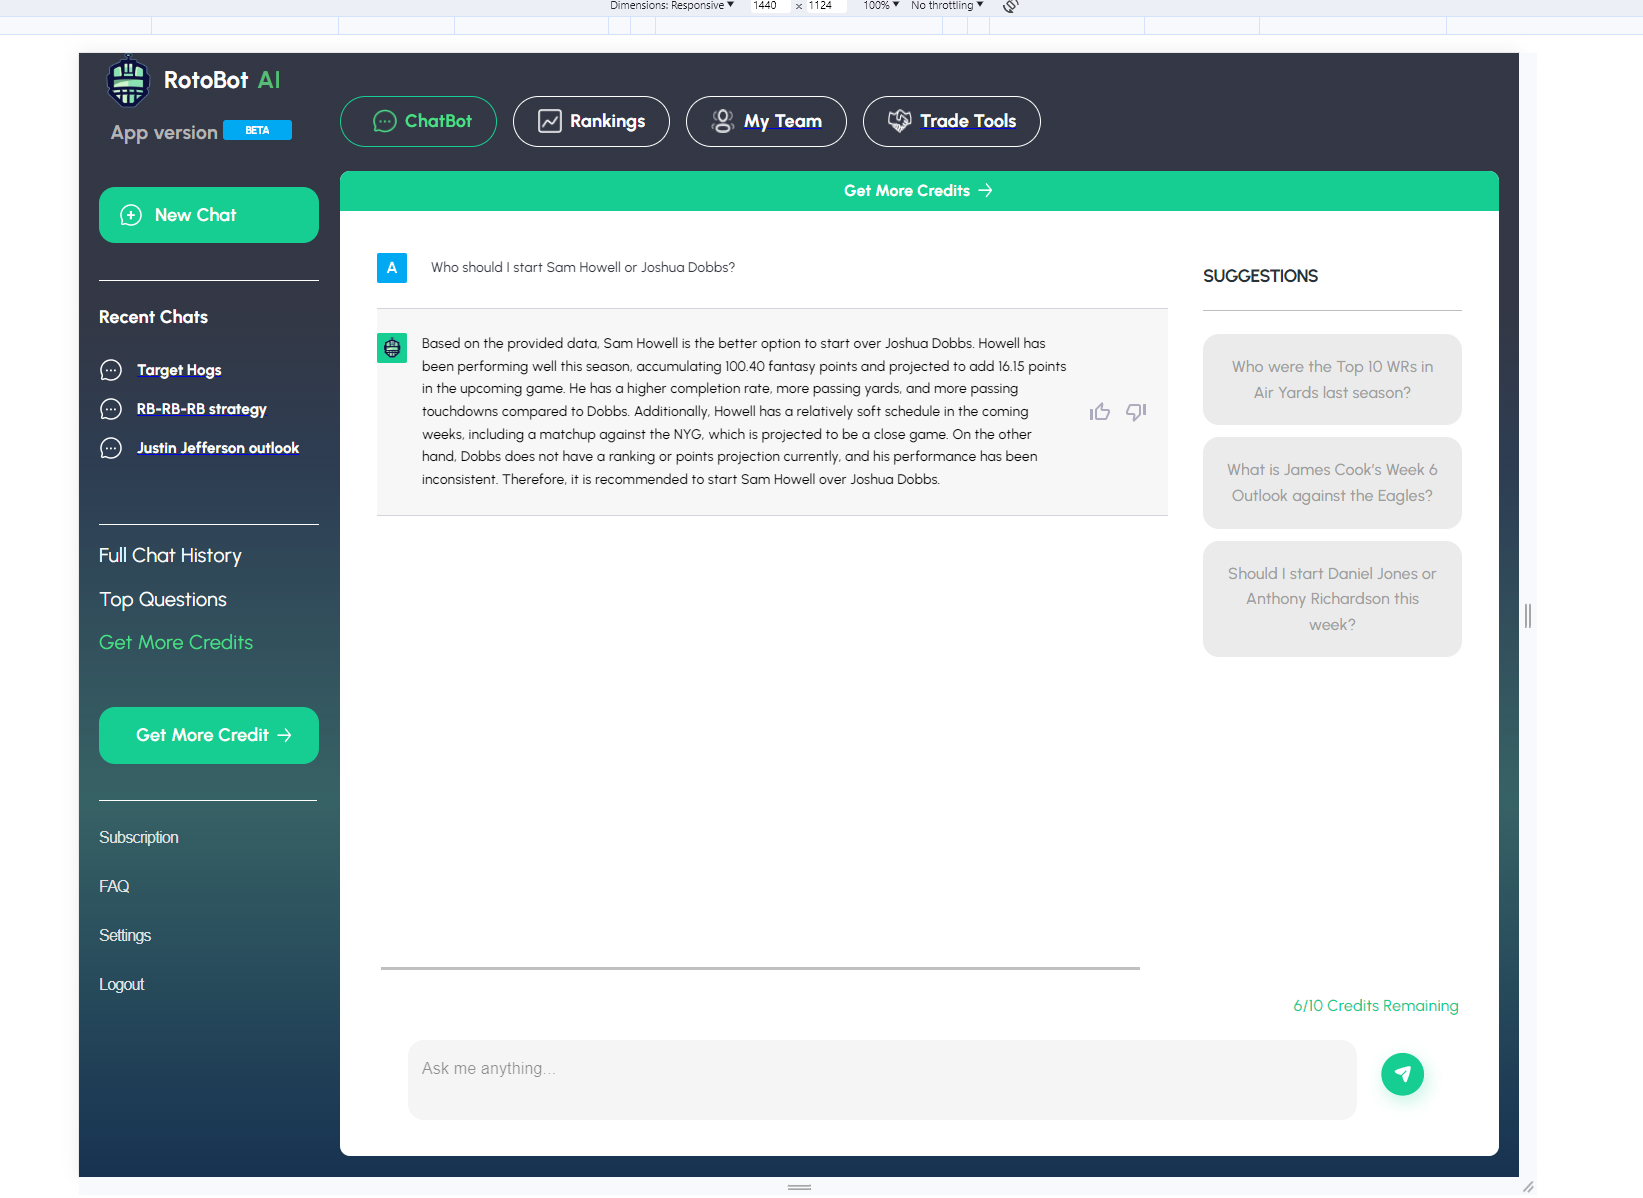Viewport: 1643px width, 1198px height.
Task: Thumbs down the chatbot's answer
Action: (x=1136, y=412)
